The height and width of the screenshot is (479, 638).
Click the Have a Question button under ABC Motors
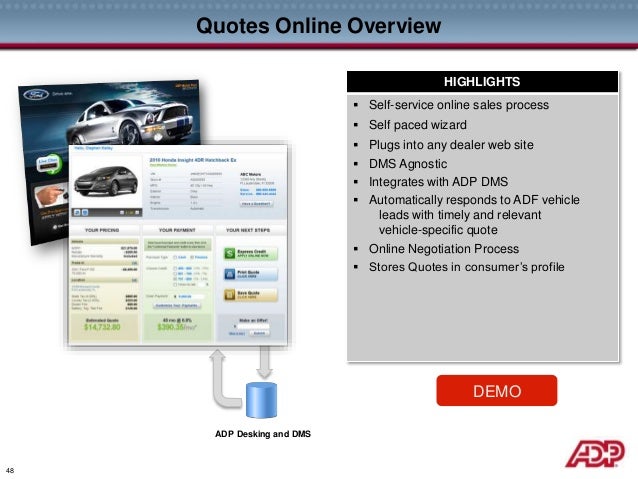[256, 203]
